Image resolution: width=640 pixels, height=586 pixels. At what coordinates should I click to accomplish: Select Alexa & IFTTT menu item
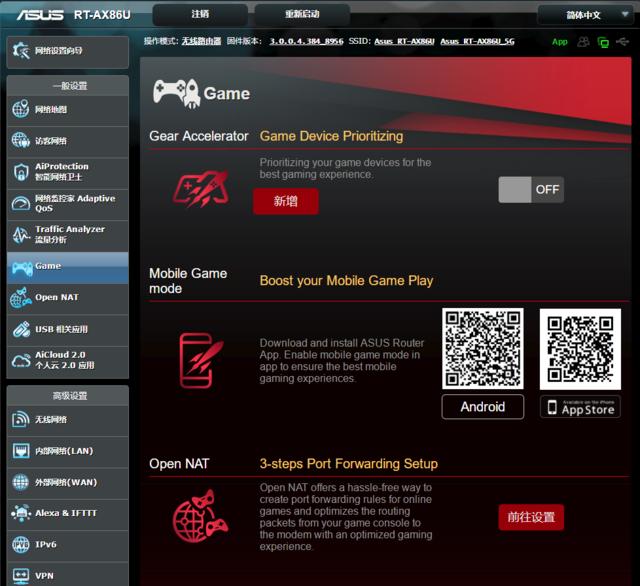(x=68, y=513)
